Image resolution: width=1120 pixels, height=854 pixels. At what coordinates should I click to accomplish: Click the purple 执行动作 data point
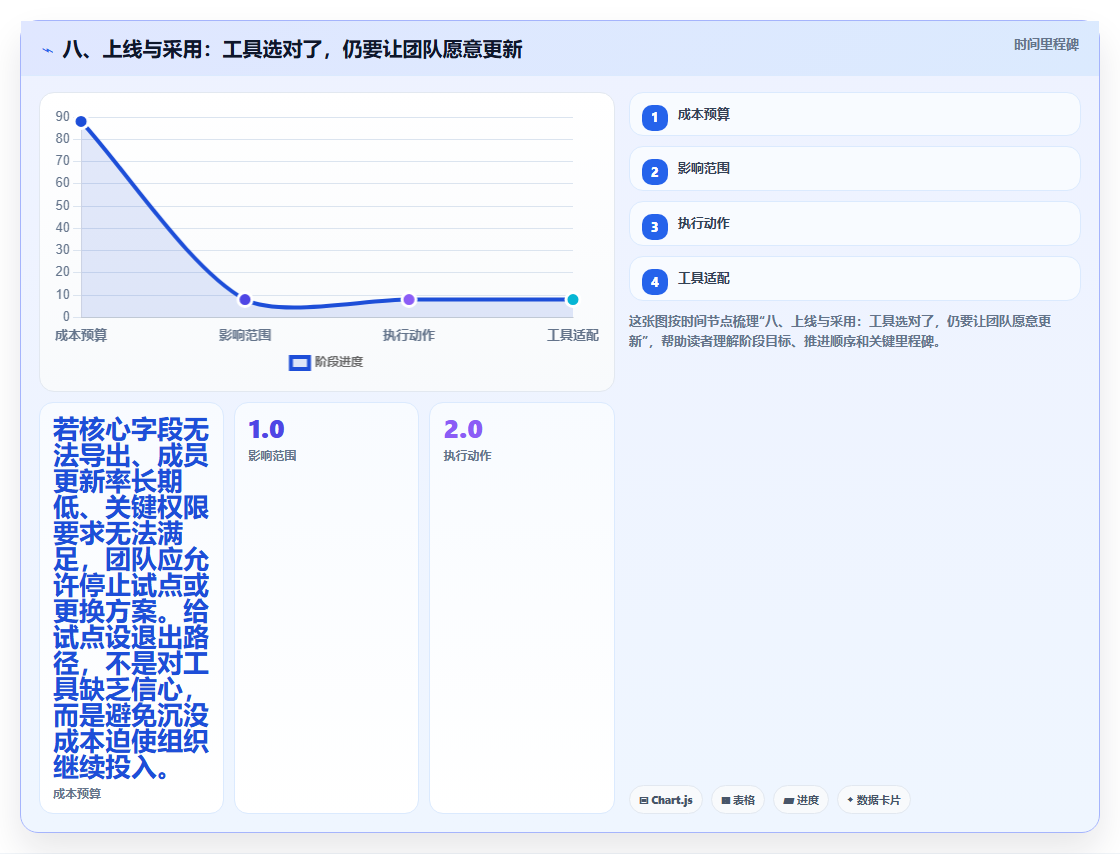click(x=409, y=300)
